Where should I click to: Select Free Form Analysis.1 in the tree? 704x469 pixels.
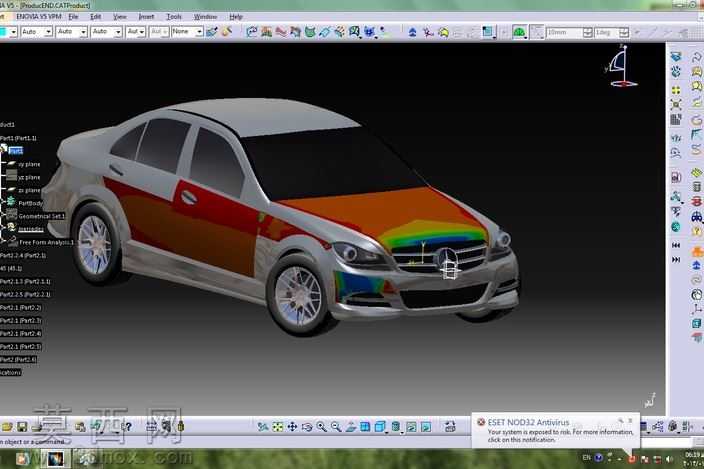46,242
